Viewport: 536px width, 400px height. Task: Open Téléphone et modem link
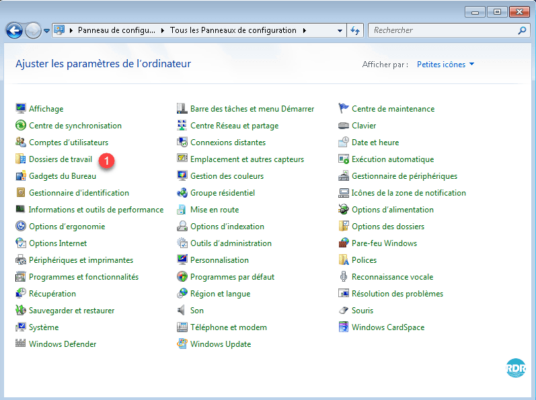(x=228, y=327)
